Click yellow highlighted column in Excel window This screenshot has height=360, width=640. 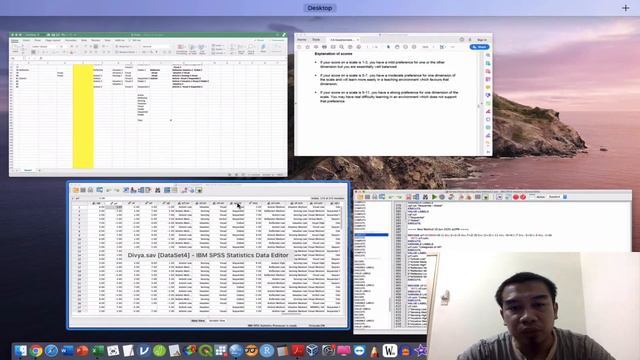click(x=83, y=116)
